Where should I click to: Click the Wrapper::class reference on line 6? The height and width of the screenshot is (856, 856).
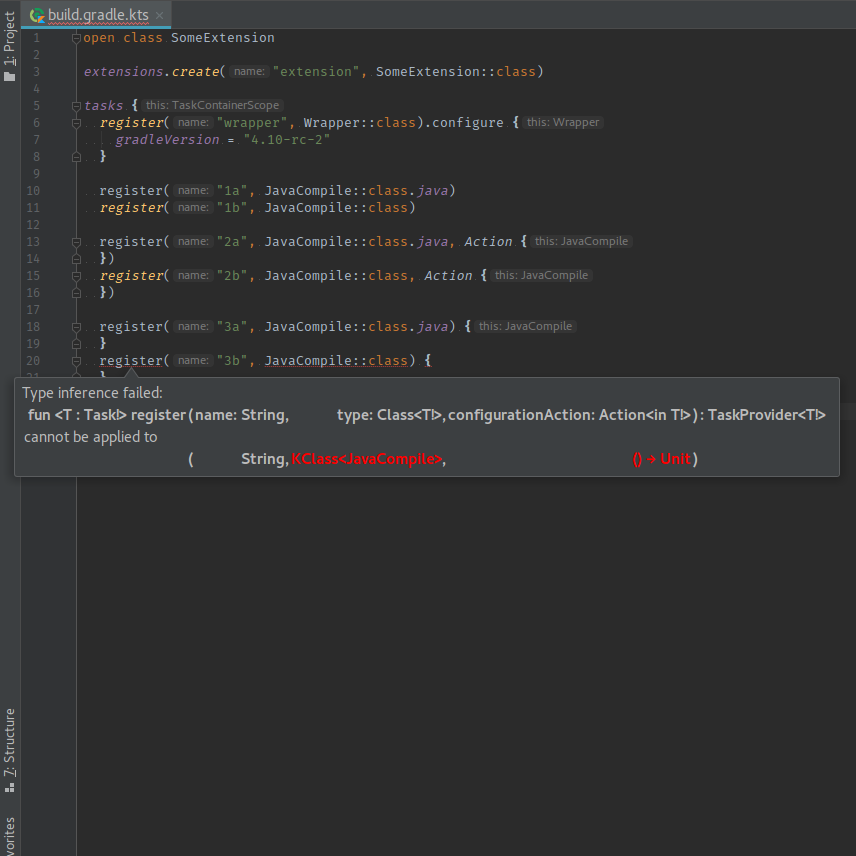tap(359, 122)
